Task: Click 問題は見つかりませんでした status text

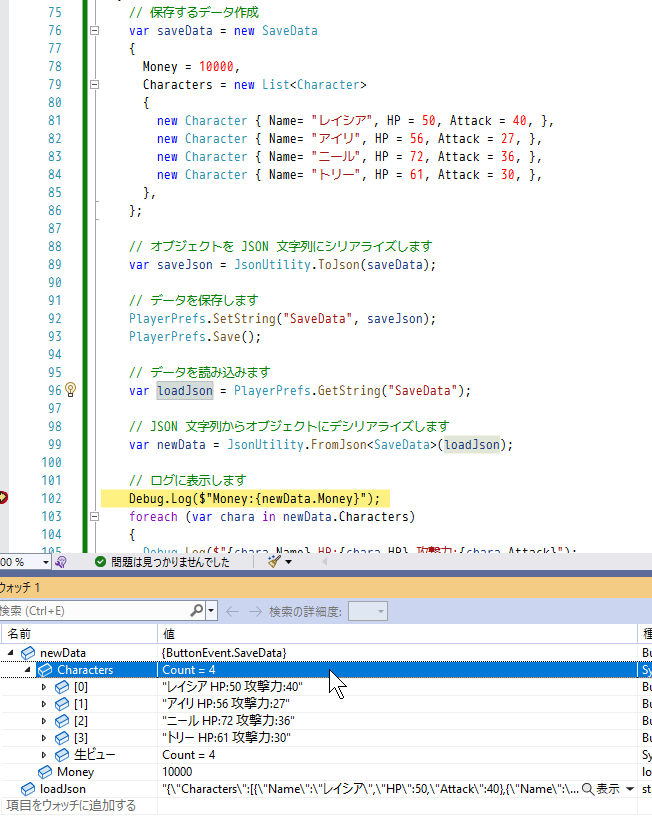Action: [171, 562]
